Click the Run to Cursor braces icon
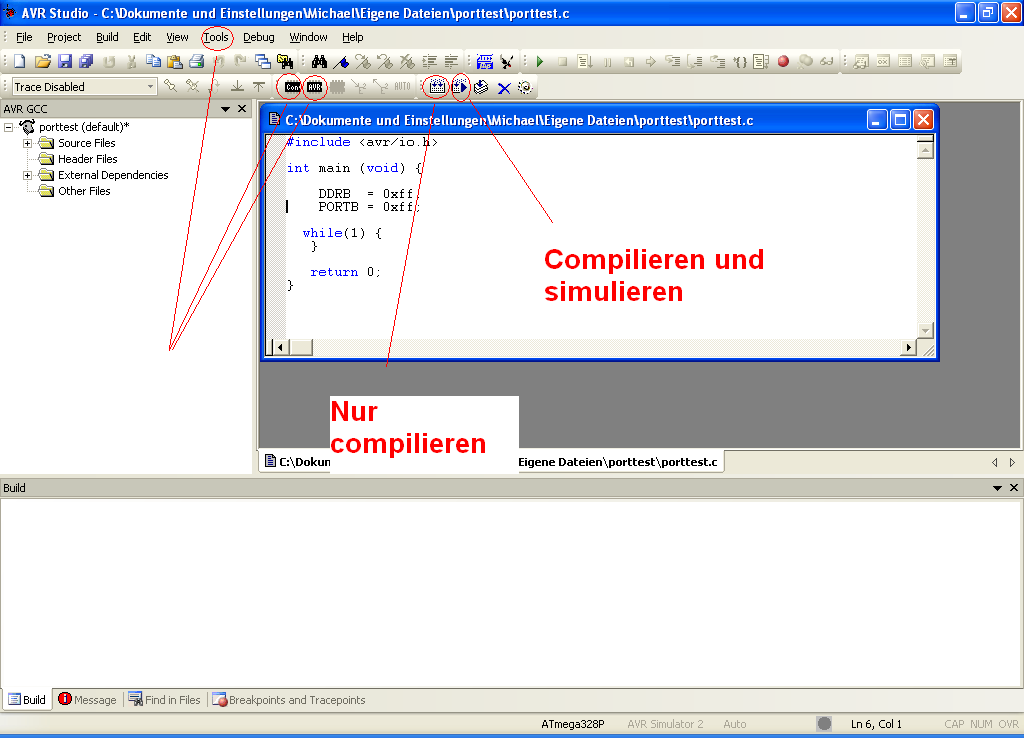This screenshot has height=738, width=1024. (x=739, y=61)
